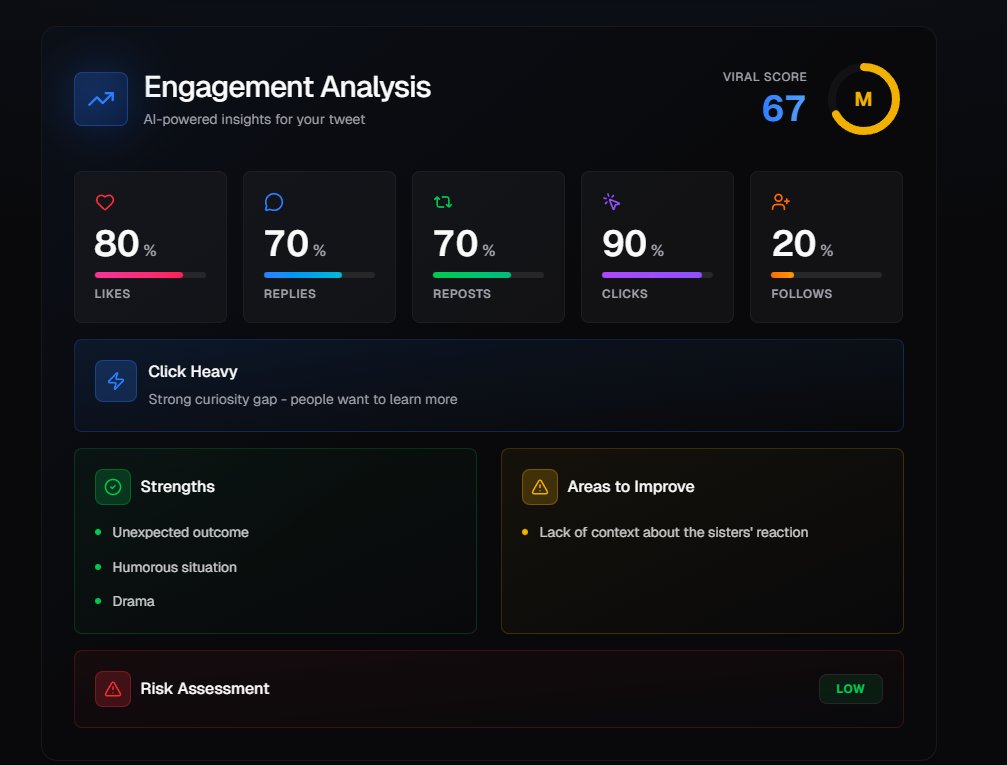The height and width of the screenshot is (765, 1007).
Task: Click the cursor sparkle icon above Clicks
Action: (611, 201)
